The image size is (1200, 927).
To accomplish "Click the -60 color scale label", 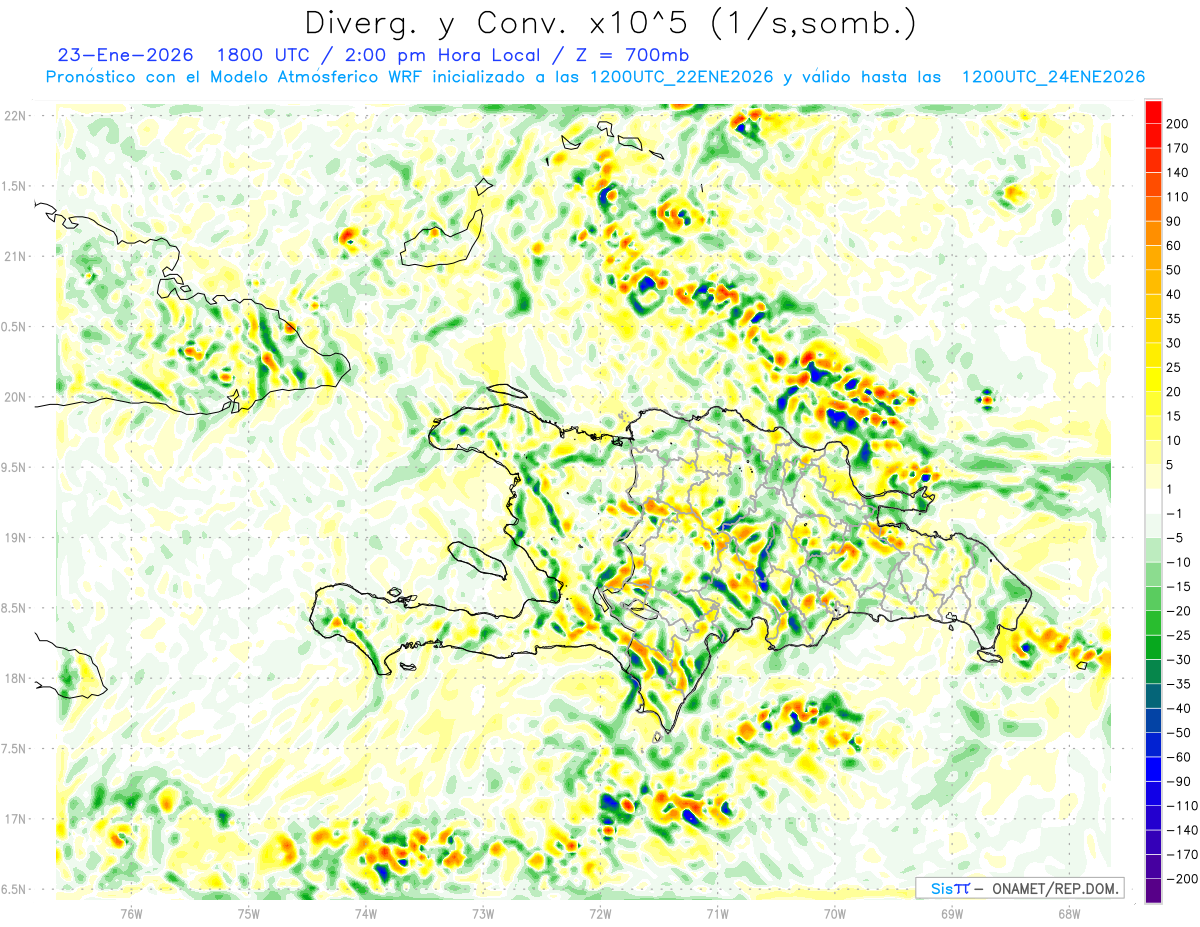I will [1177, 757].
